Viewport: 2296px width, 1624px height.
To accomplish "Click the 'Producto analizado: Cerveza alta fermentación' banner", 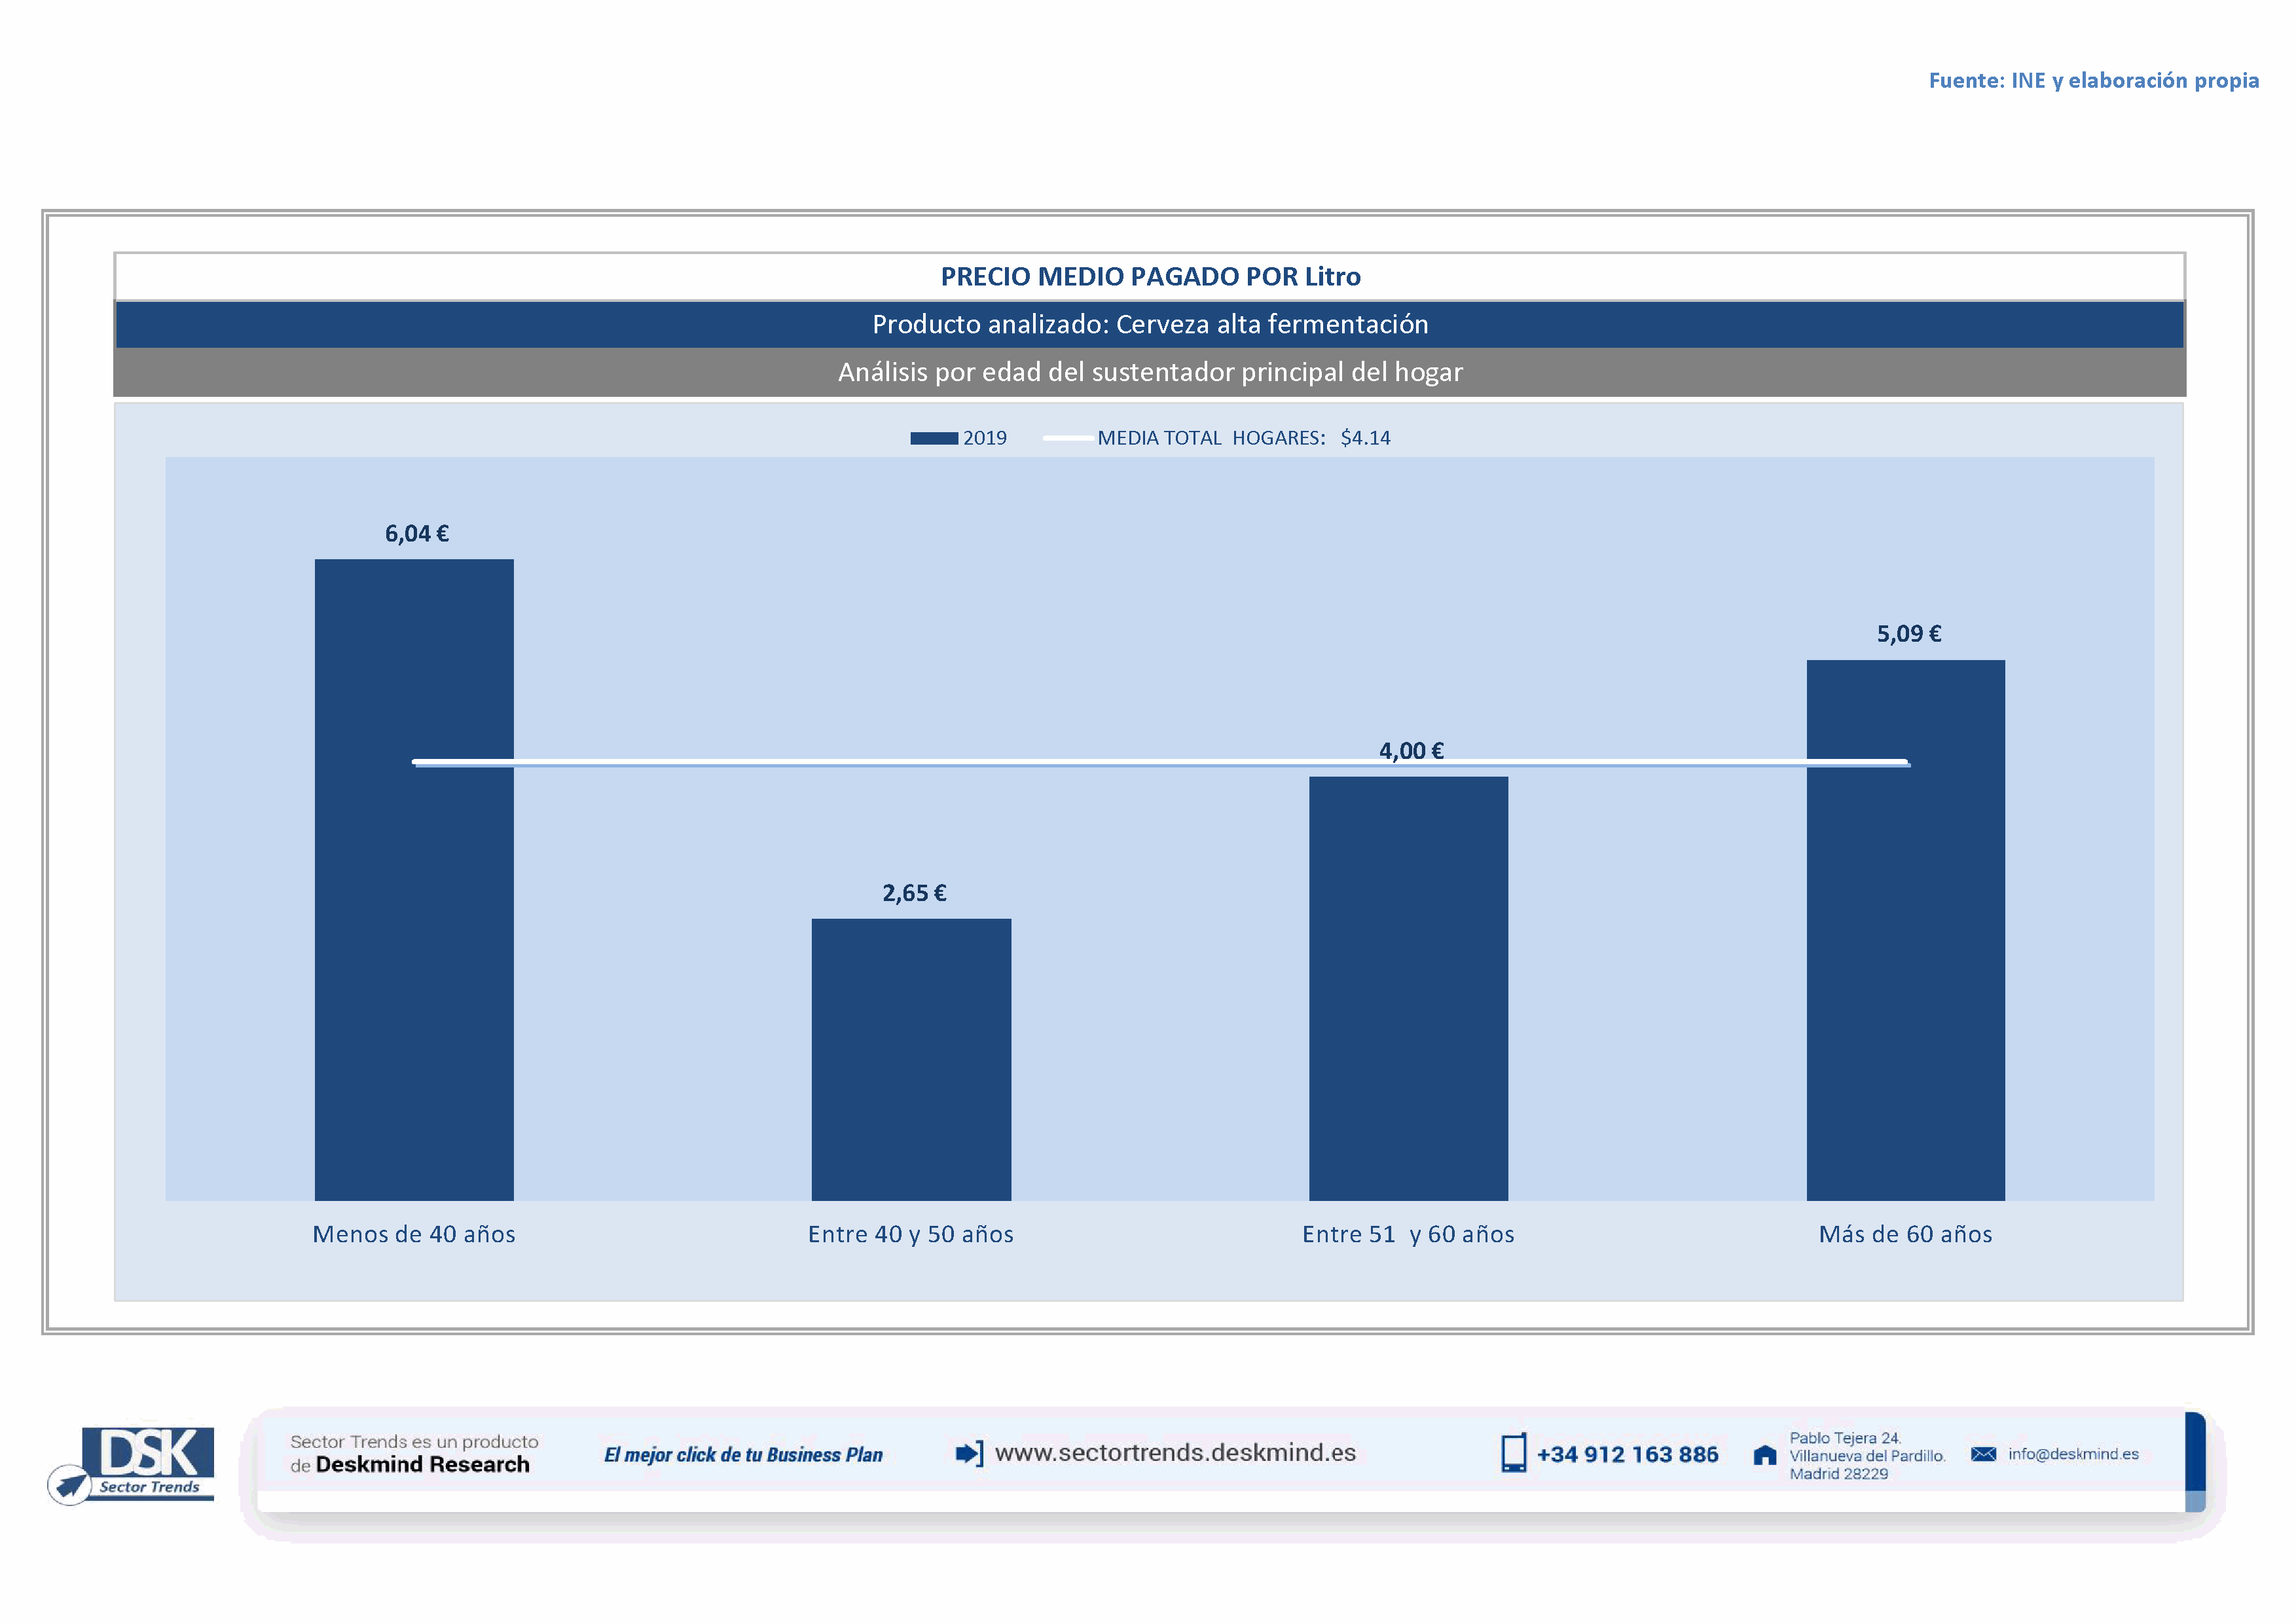I will click(x=1150, y=325).
